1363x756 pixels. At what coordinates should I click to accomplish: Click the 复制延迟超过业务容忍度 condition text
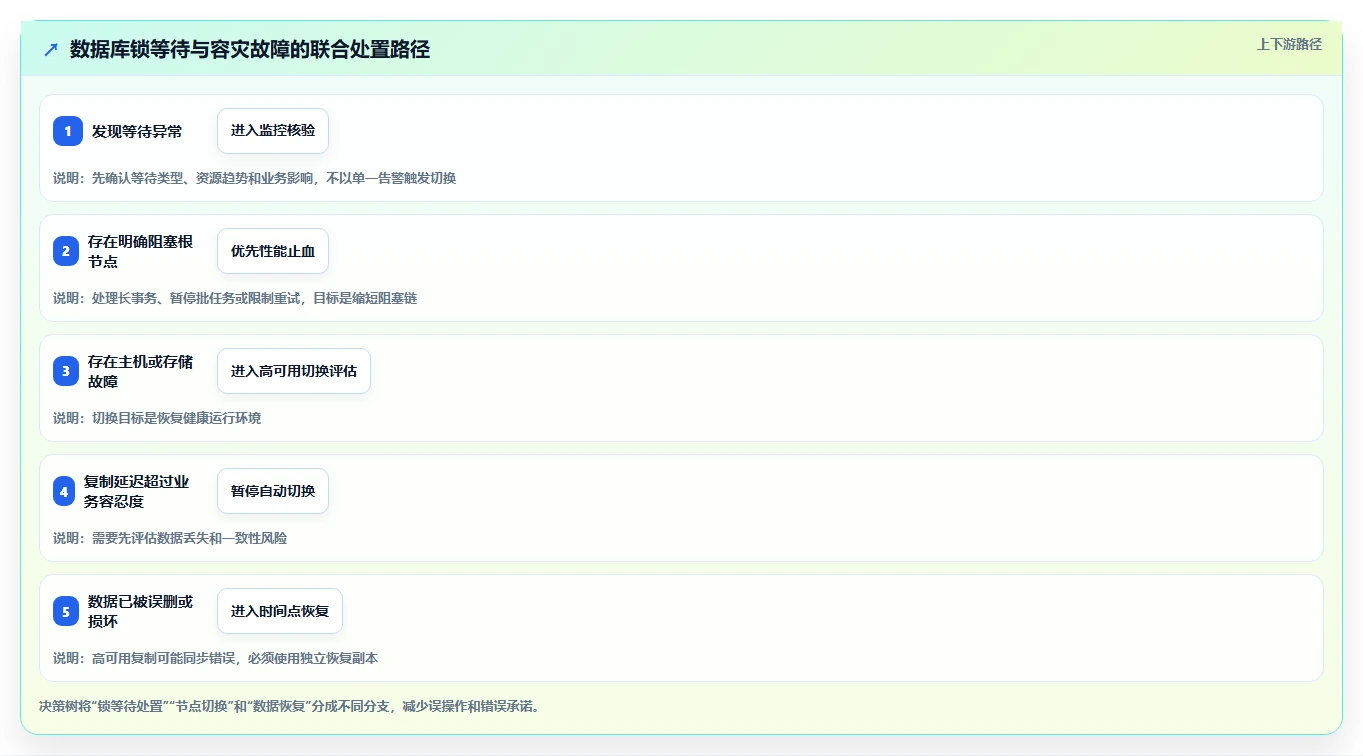click(137, 491)
